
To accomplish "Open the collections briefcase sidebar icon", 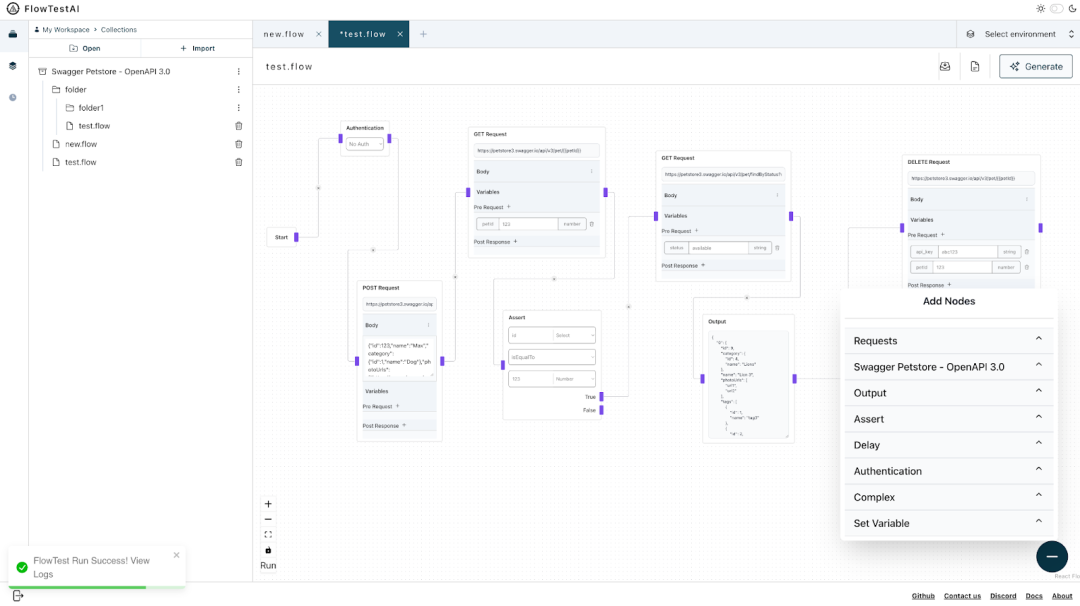I will [x=12, y=34].
